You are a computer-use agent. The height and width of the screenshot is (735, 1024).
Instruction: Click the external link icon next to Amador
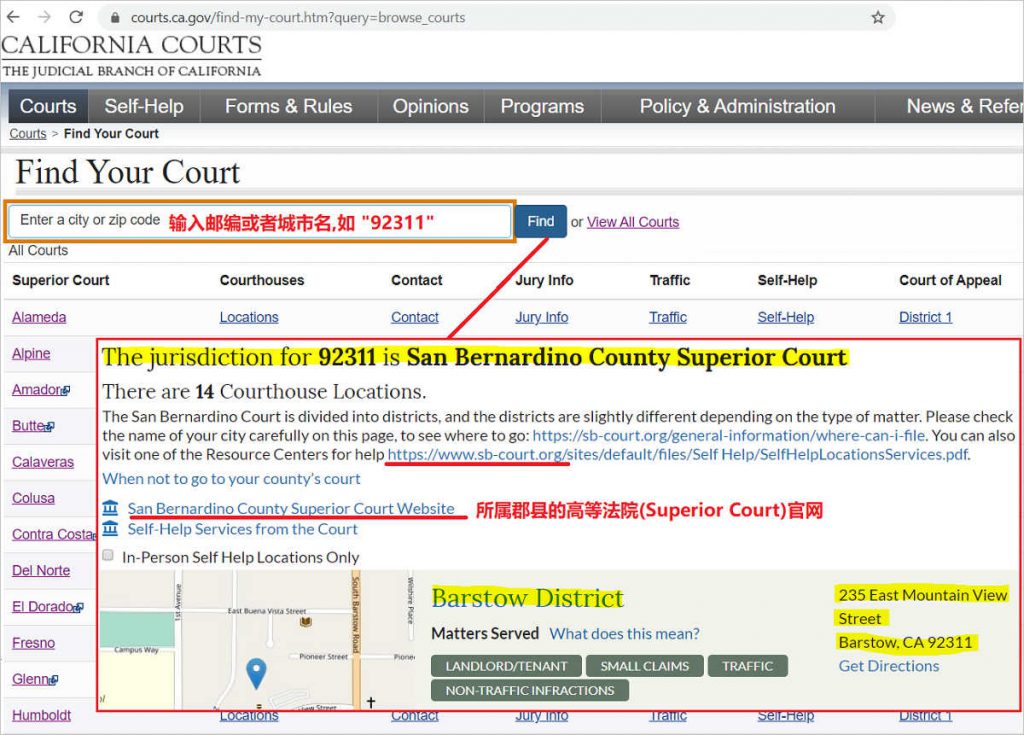point(65,391)
